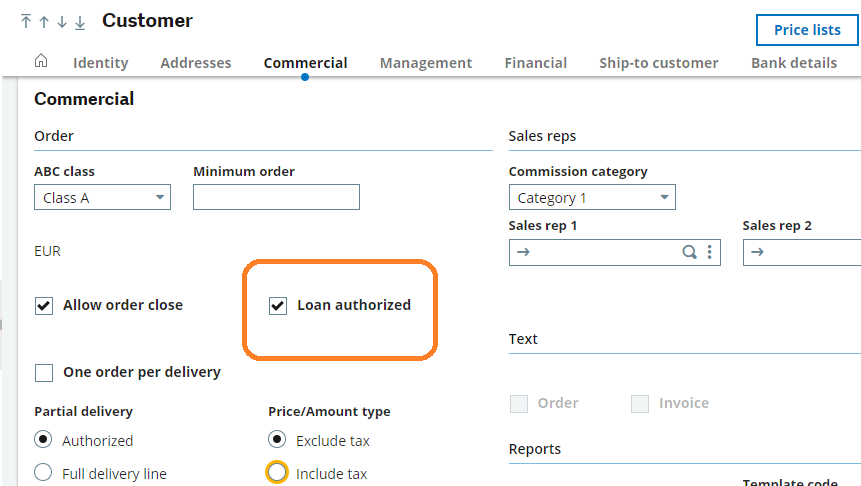Go to first record arrow icon

click(x=26, y=22)
